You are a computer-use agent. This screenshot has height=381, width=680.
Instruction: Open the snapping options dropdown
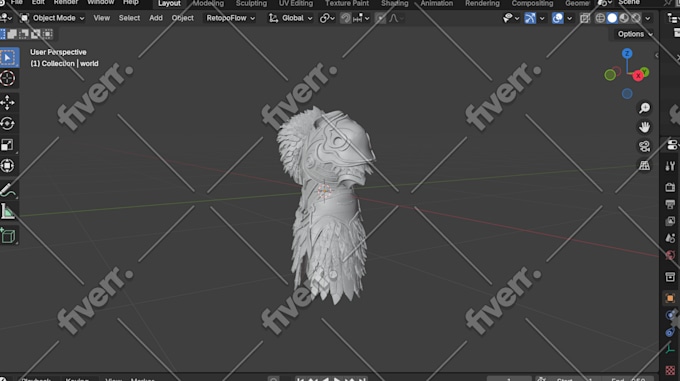361,18
